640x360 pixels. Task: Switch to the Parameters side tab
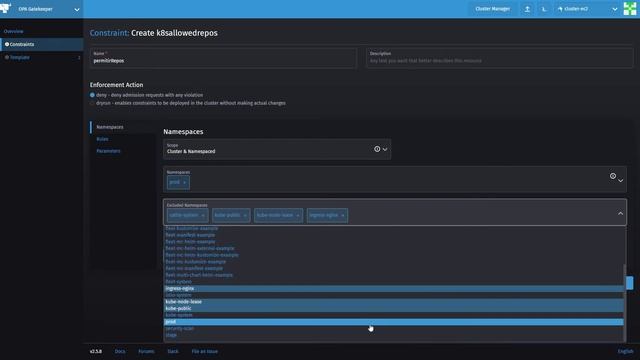point(109,151)
